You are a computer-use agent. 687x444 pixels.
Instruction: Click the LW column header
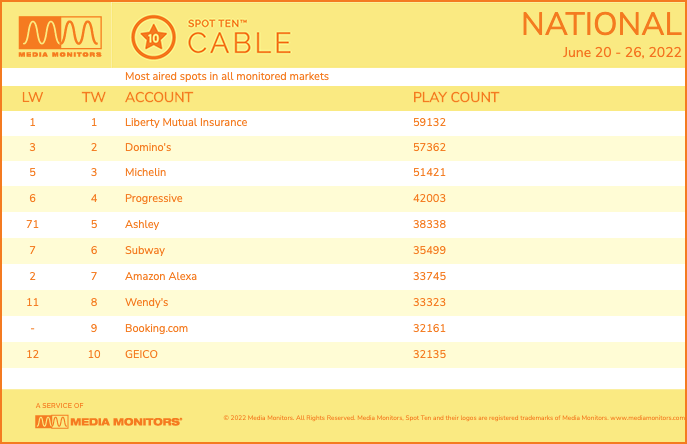[32, 97]
